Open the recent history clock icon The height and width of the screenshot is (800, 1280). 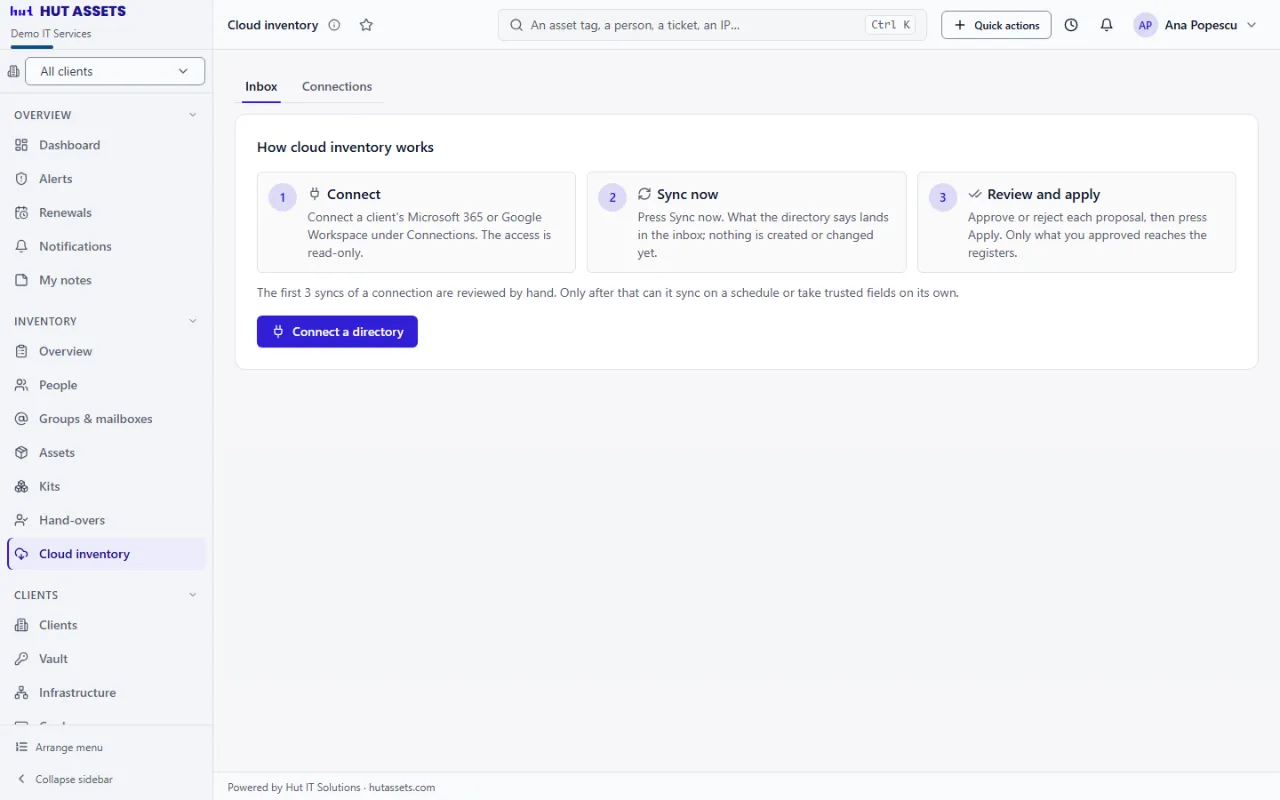pyautogui.click(x=1071, y=25)
